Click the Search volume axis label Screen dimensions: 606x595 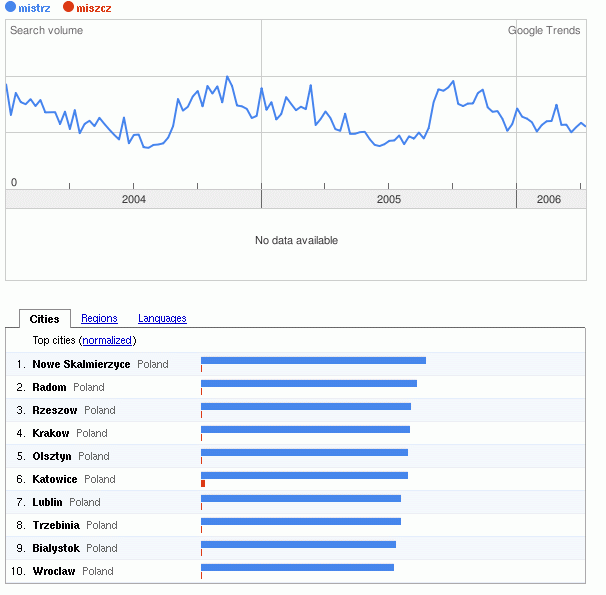pos(47,31)
